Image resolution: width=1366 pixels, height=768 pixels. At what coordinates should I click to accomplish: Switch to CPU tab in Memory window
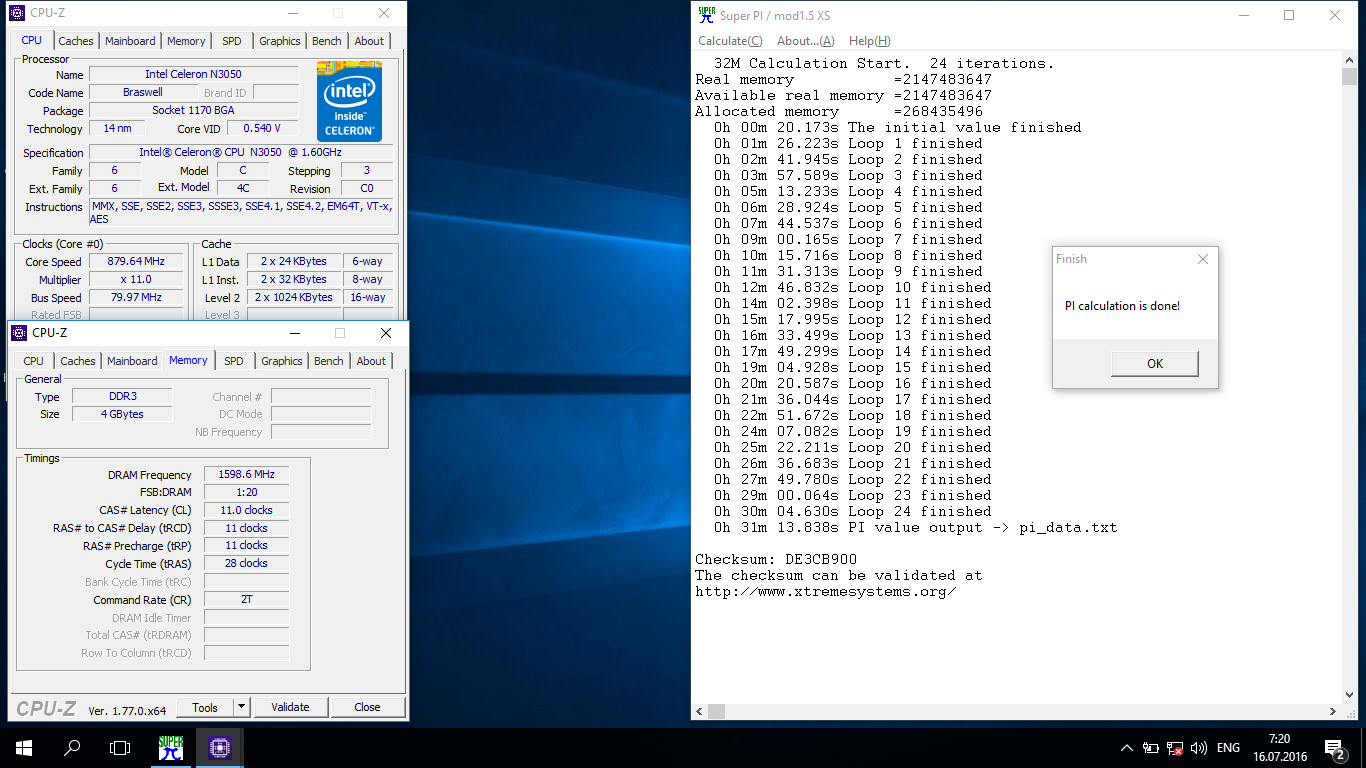coord(33,361)
